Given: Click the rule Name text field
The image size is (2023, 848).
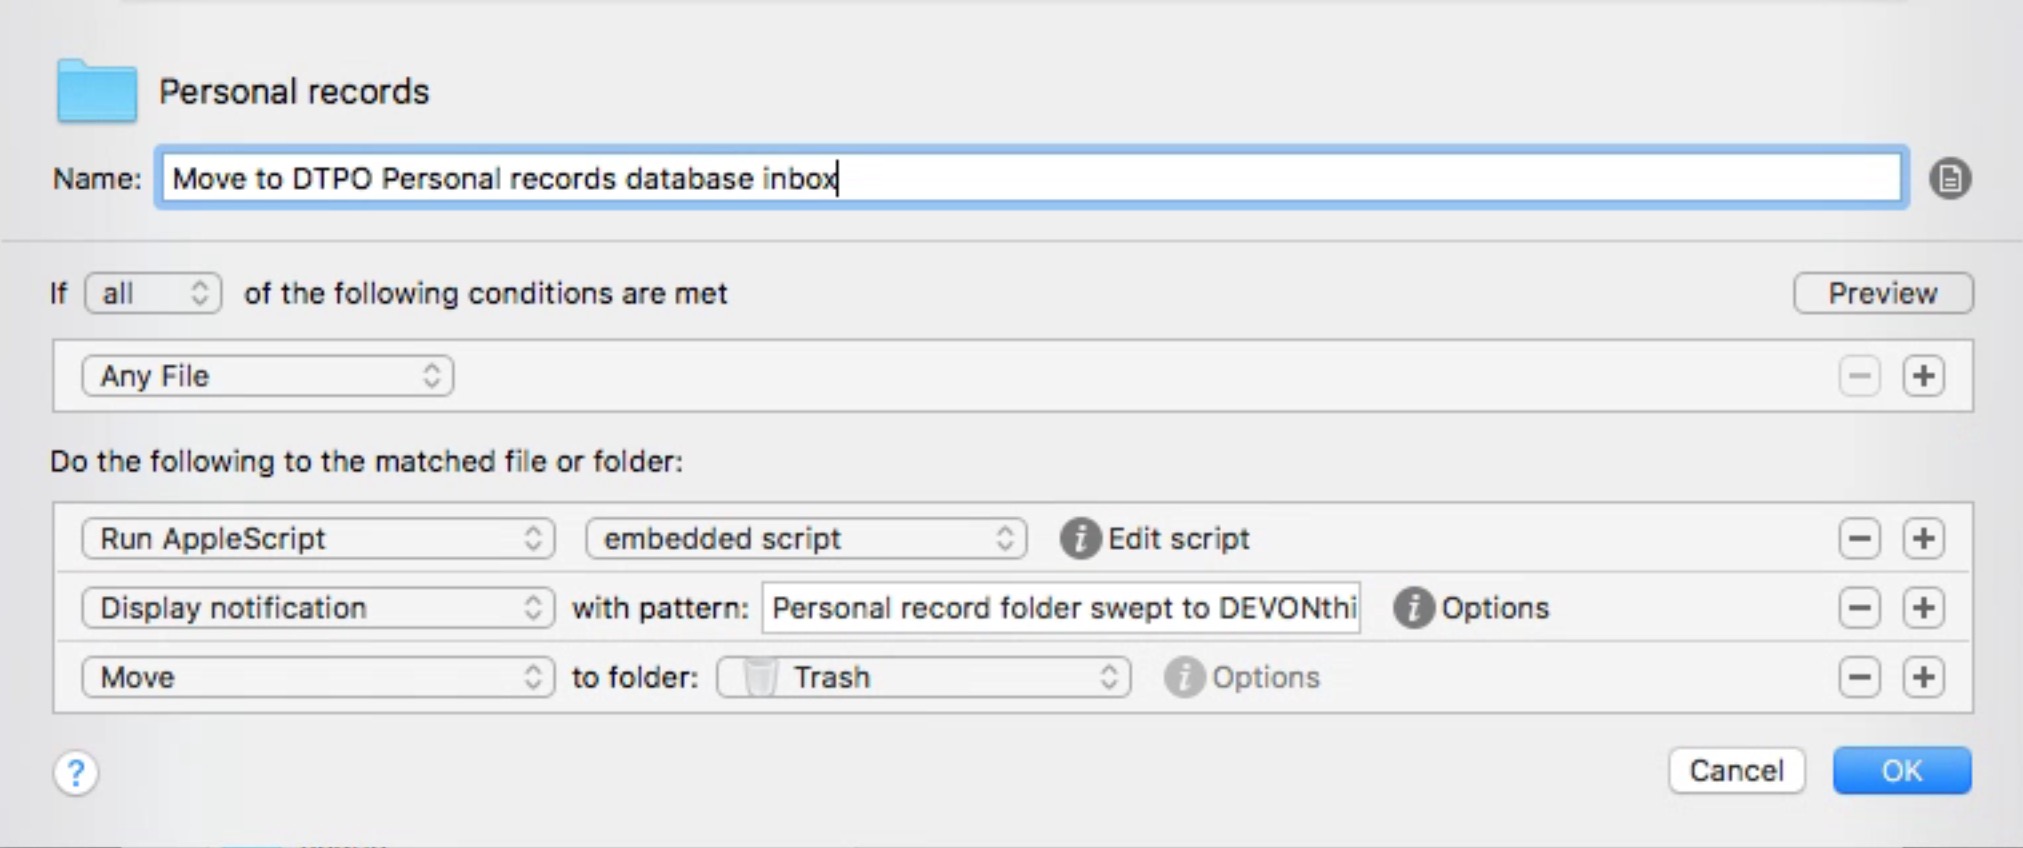Looking at the screenshot, I should [x=1030, y=179].
